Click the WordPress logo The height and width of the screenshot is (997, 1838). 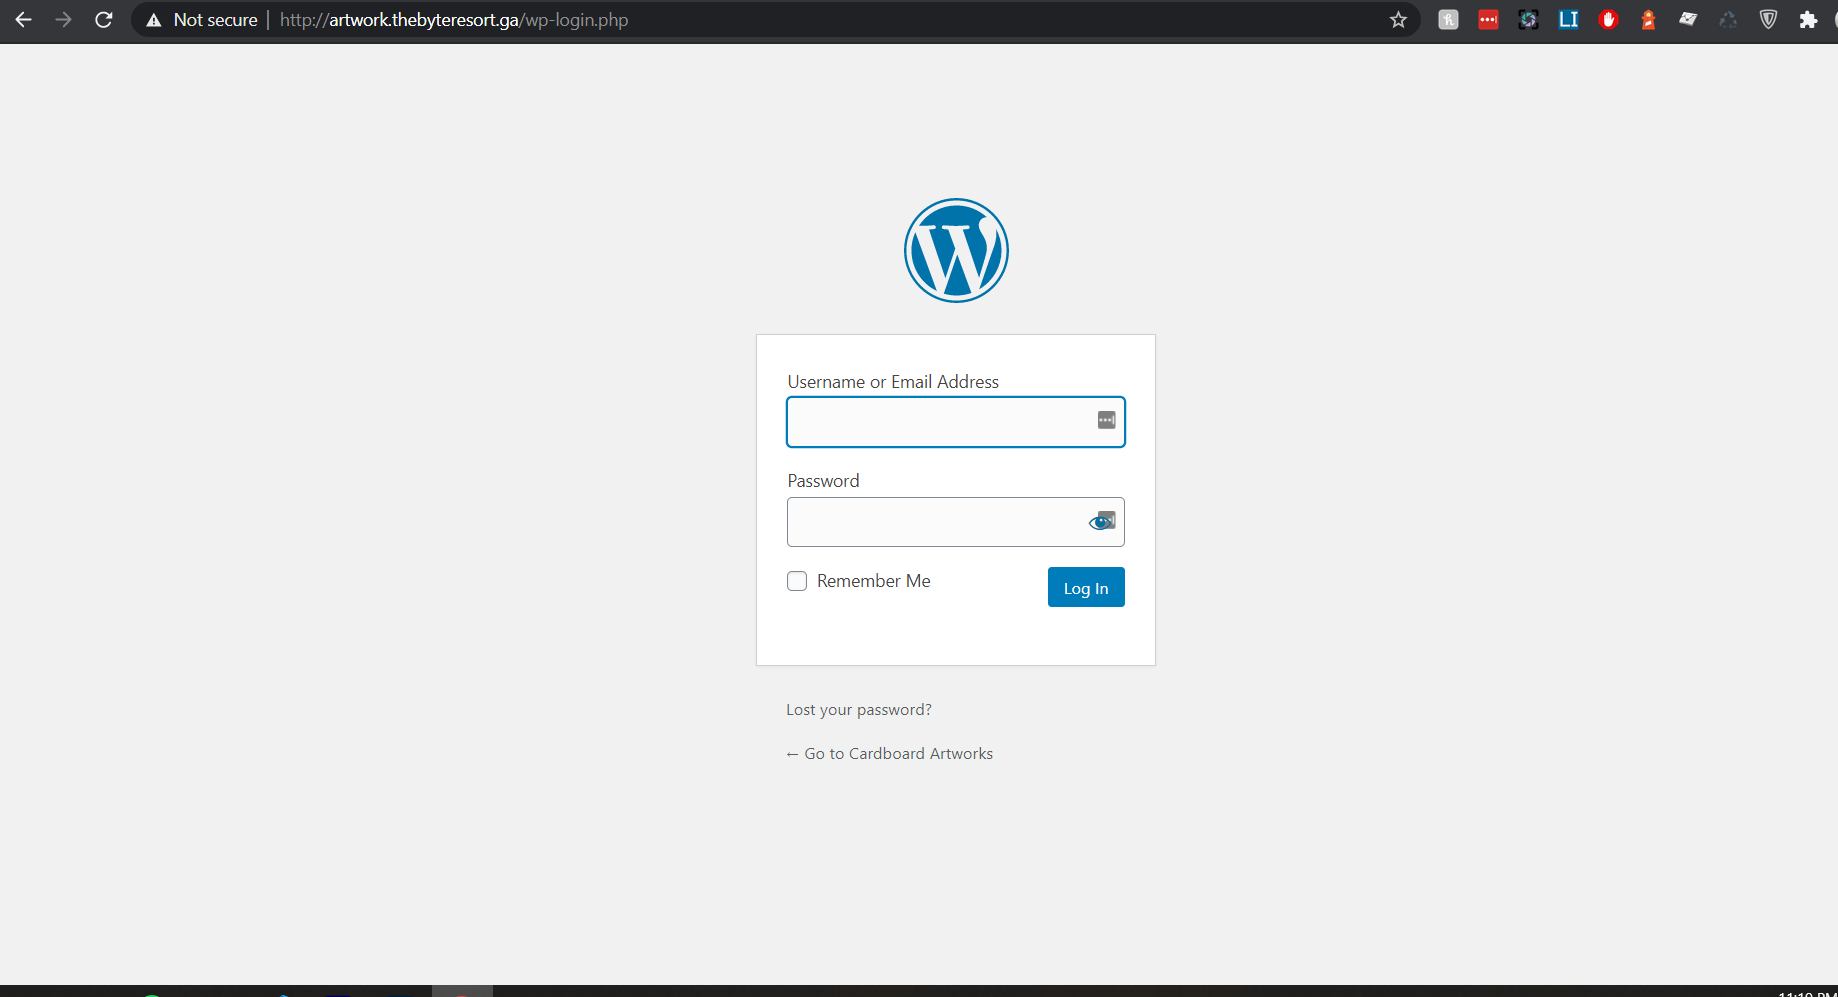pos(956,250)
